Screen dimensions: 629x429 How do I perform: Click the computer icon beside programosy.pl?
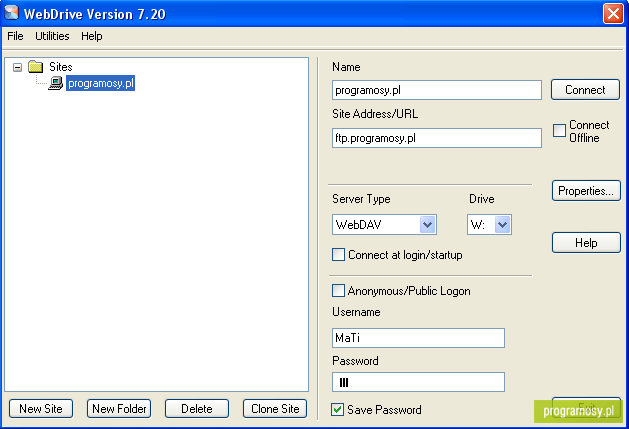pos(55,83)
